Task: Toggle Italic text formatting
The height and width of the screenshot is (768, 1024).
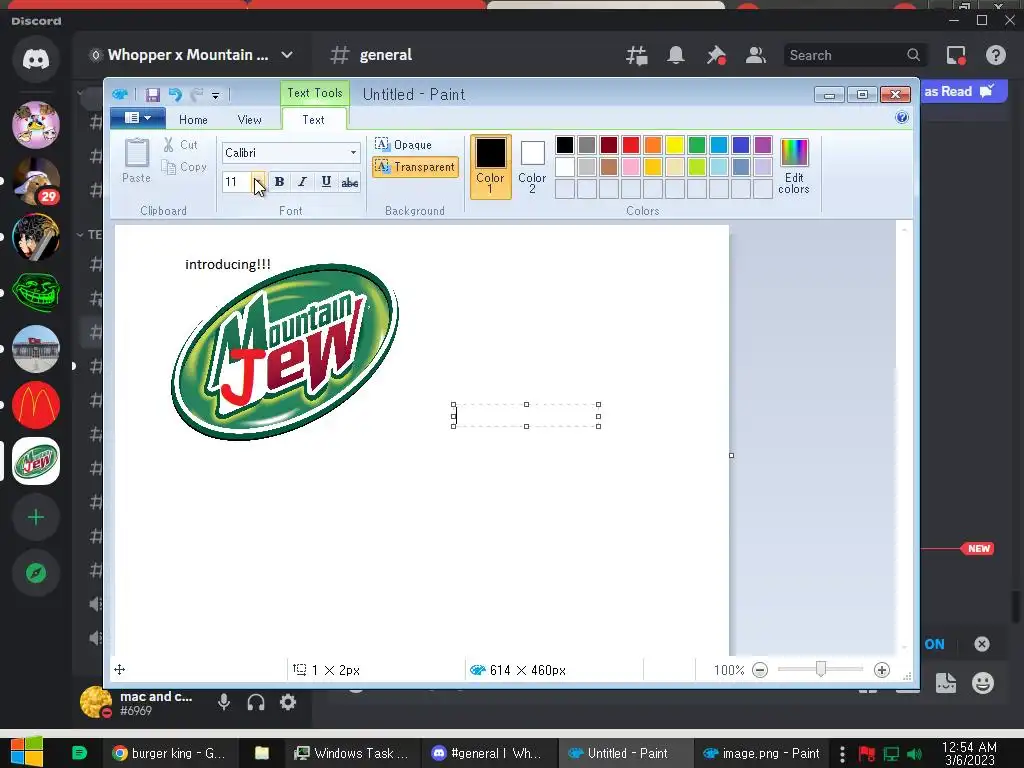Action: point(302,182)
